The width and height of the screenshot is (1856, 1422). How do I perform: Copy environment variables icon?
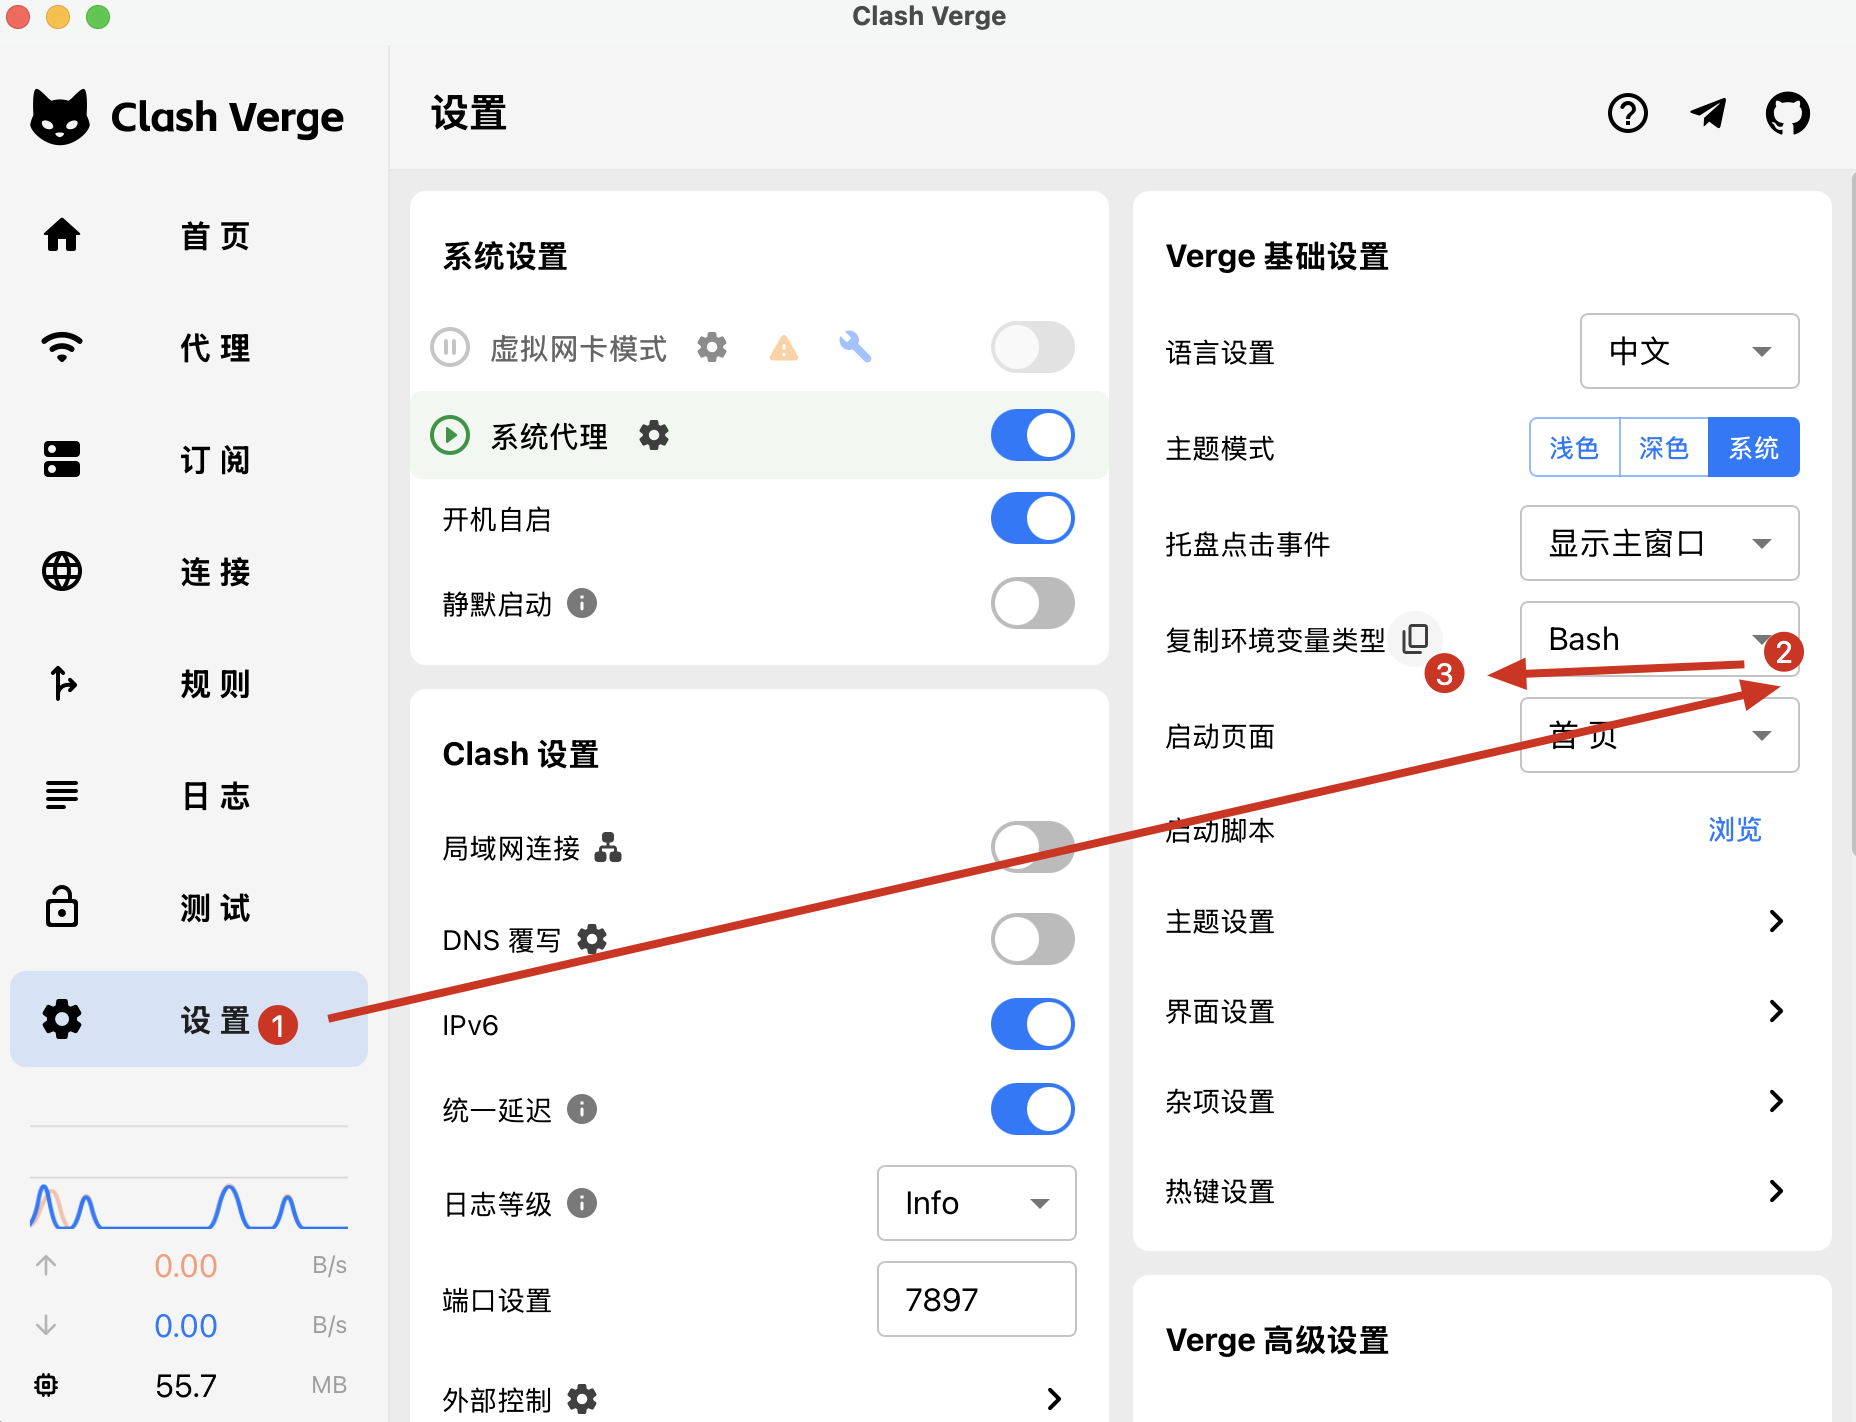click(x=1415, y=638)
